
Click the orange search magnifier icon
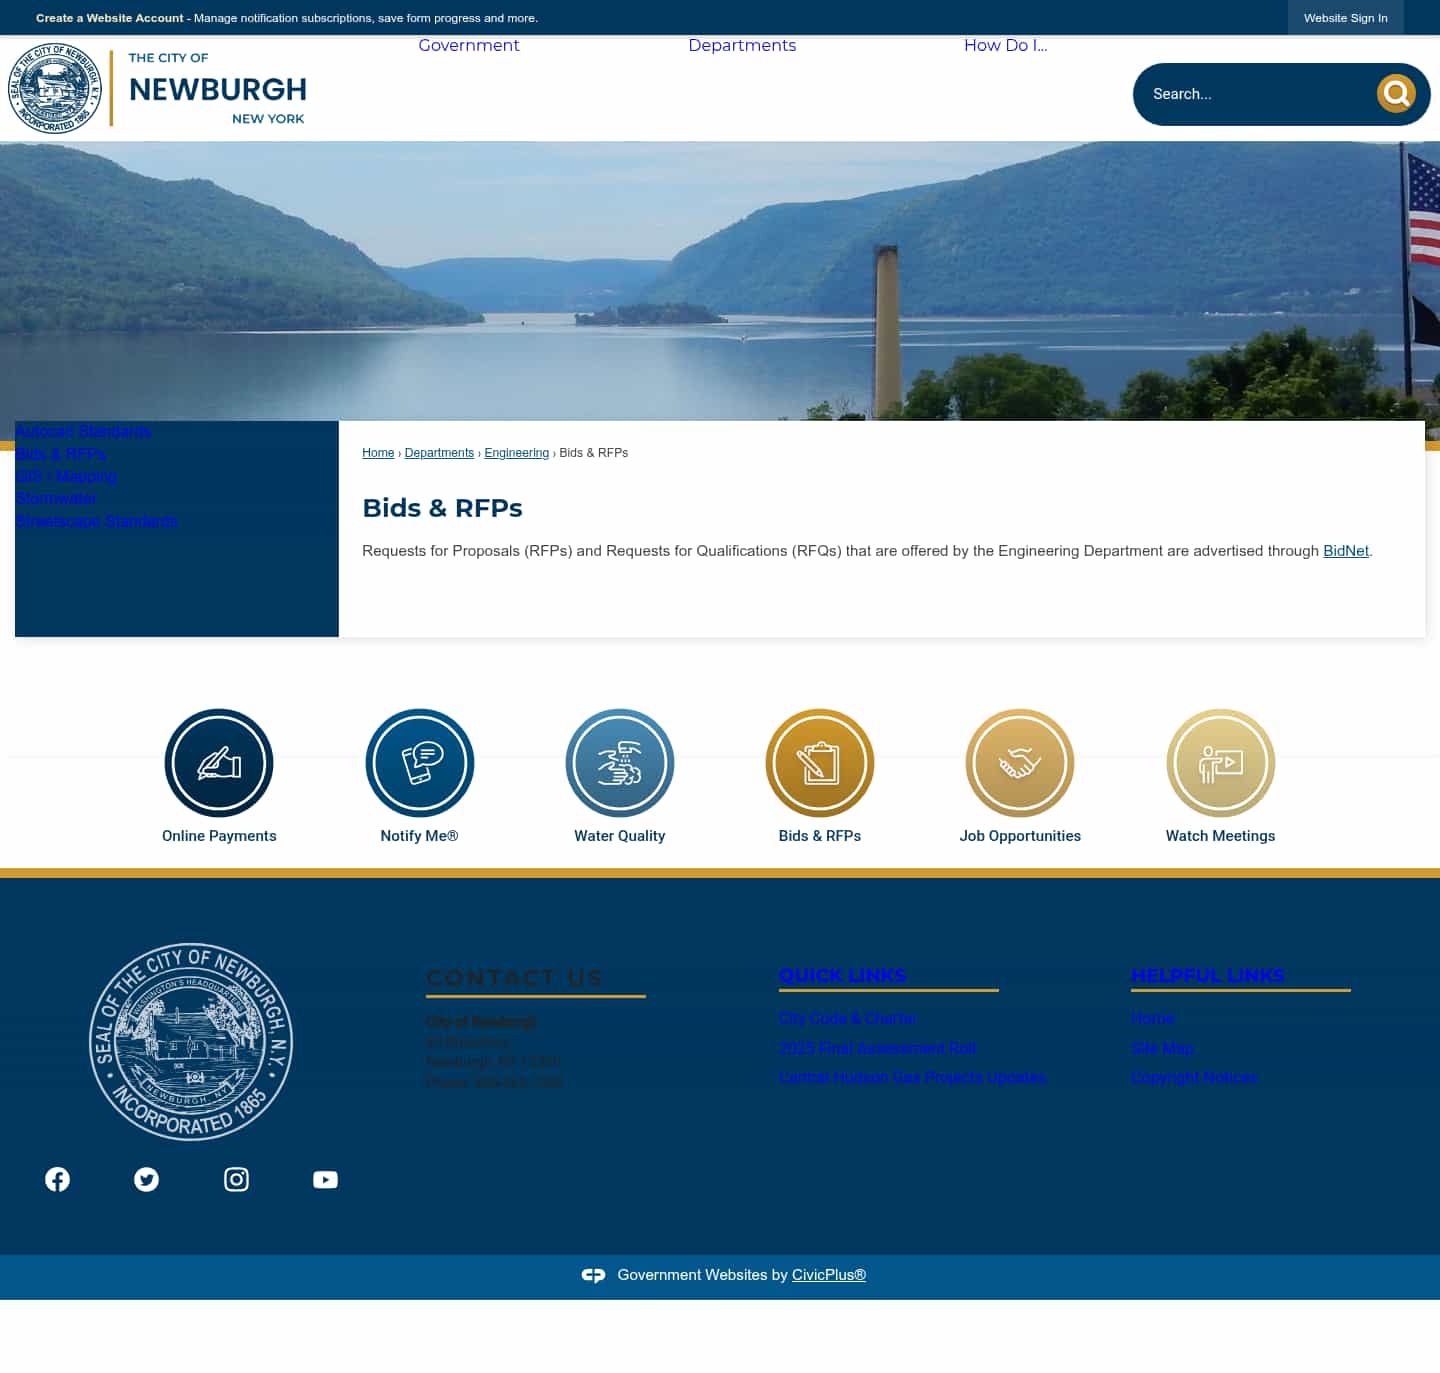coord(1395,93)
